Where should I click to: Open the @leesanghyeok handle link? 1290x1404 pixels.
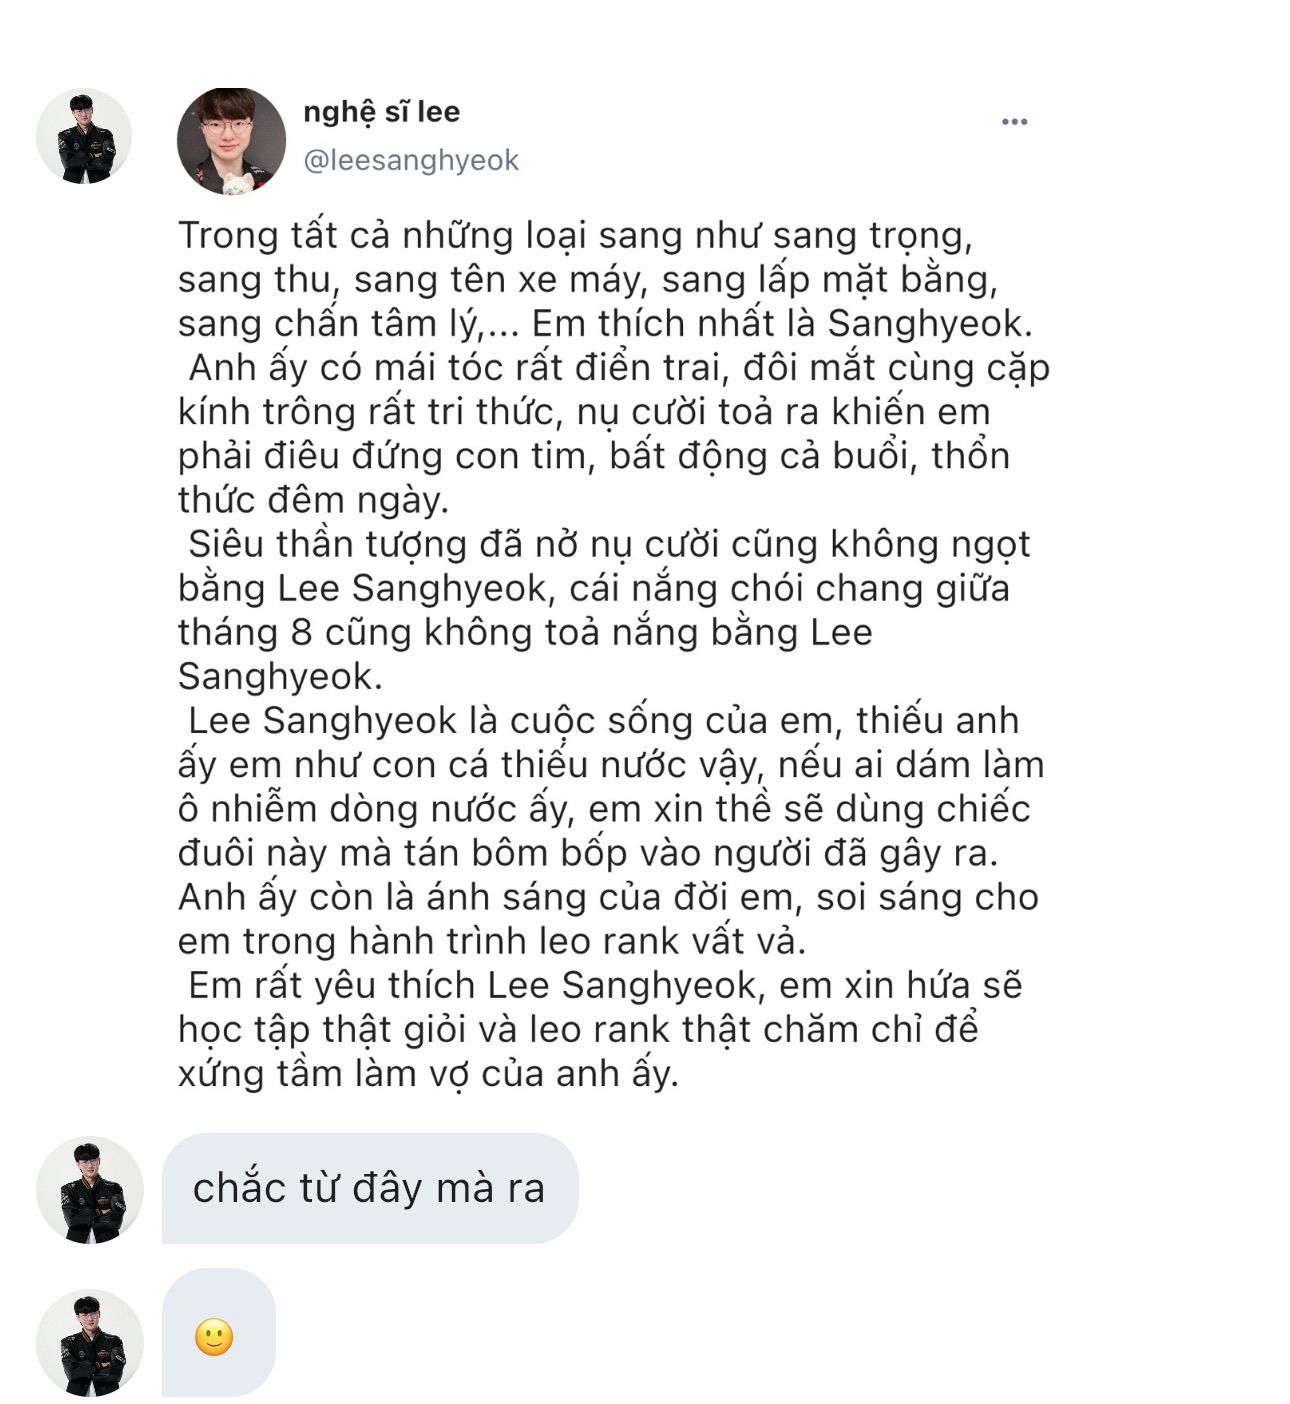[410, 160]
